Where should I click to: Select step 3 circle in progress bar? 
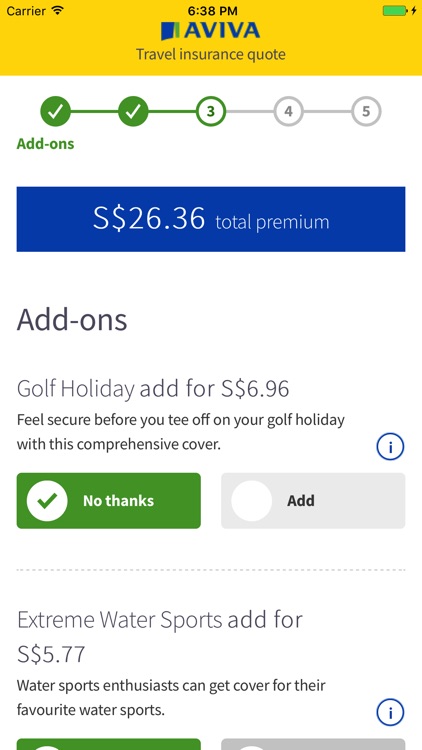tap(211, 111)
